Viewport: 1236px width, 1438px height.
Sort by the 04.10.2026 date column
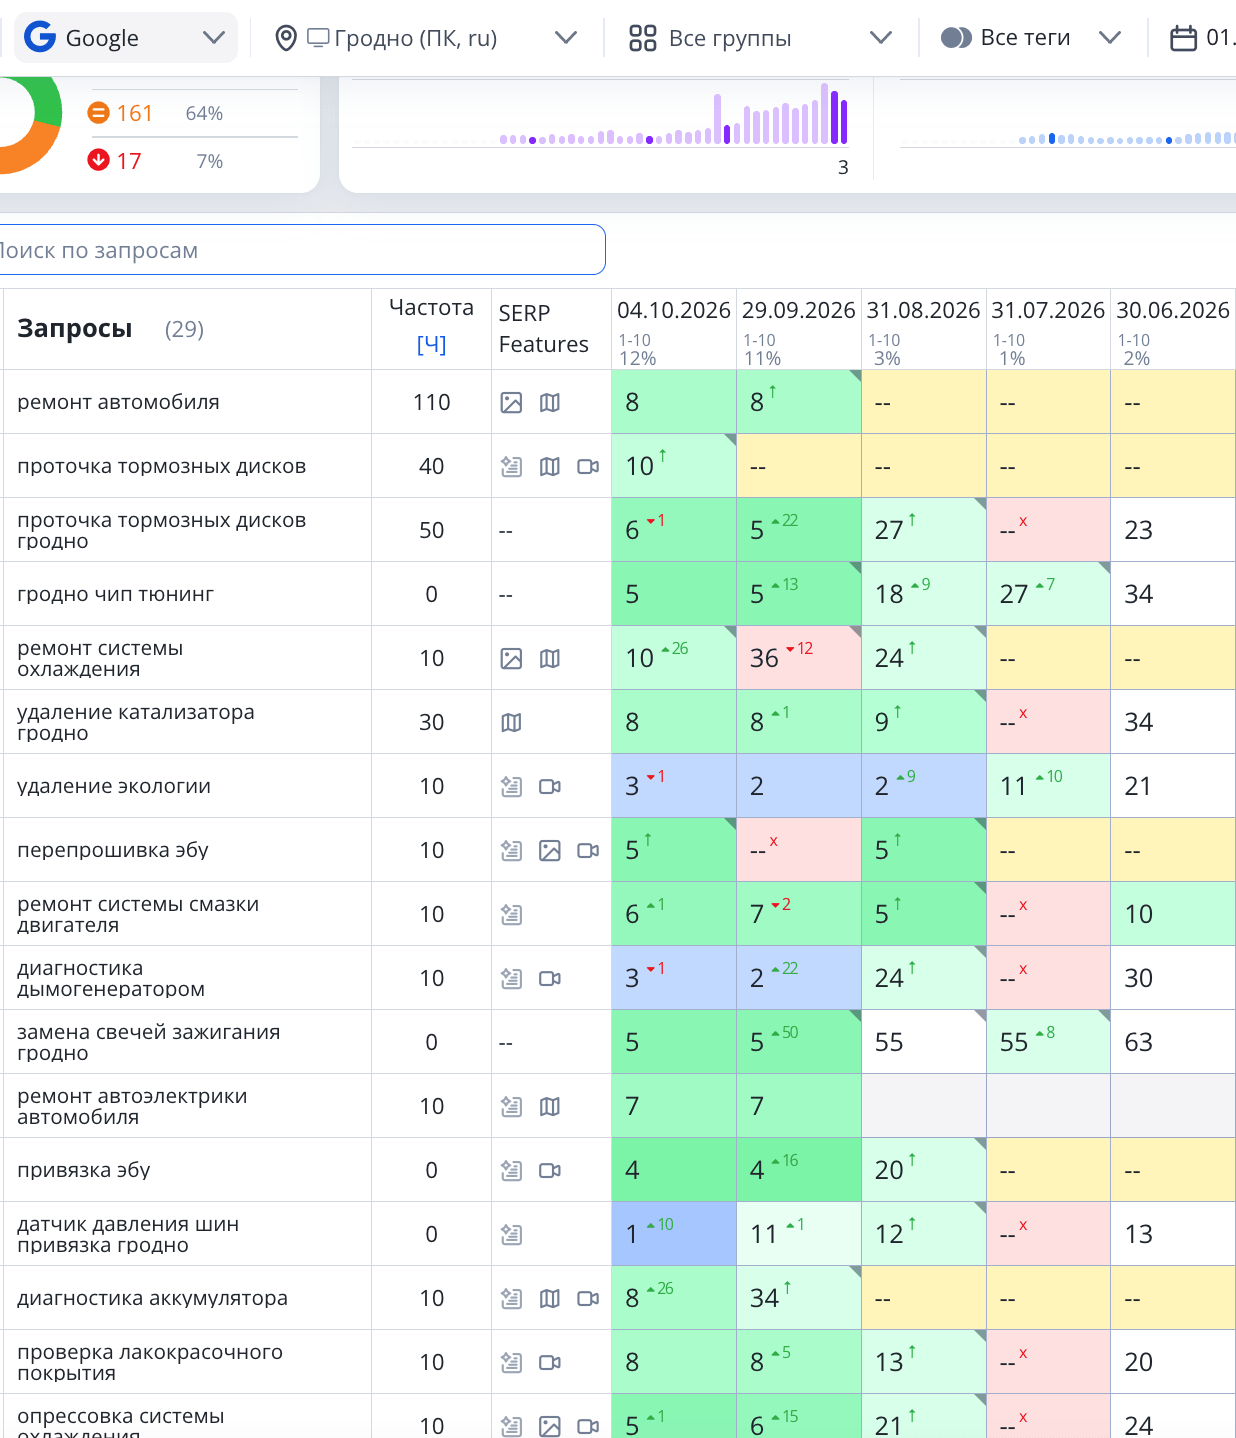coord(673,310)
